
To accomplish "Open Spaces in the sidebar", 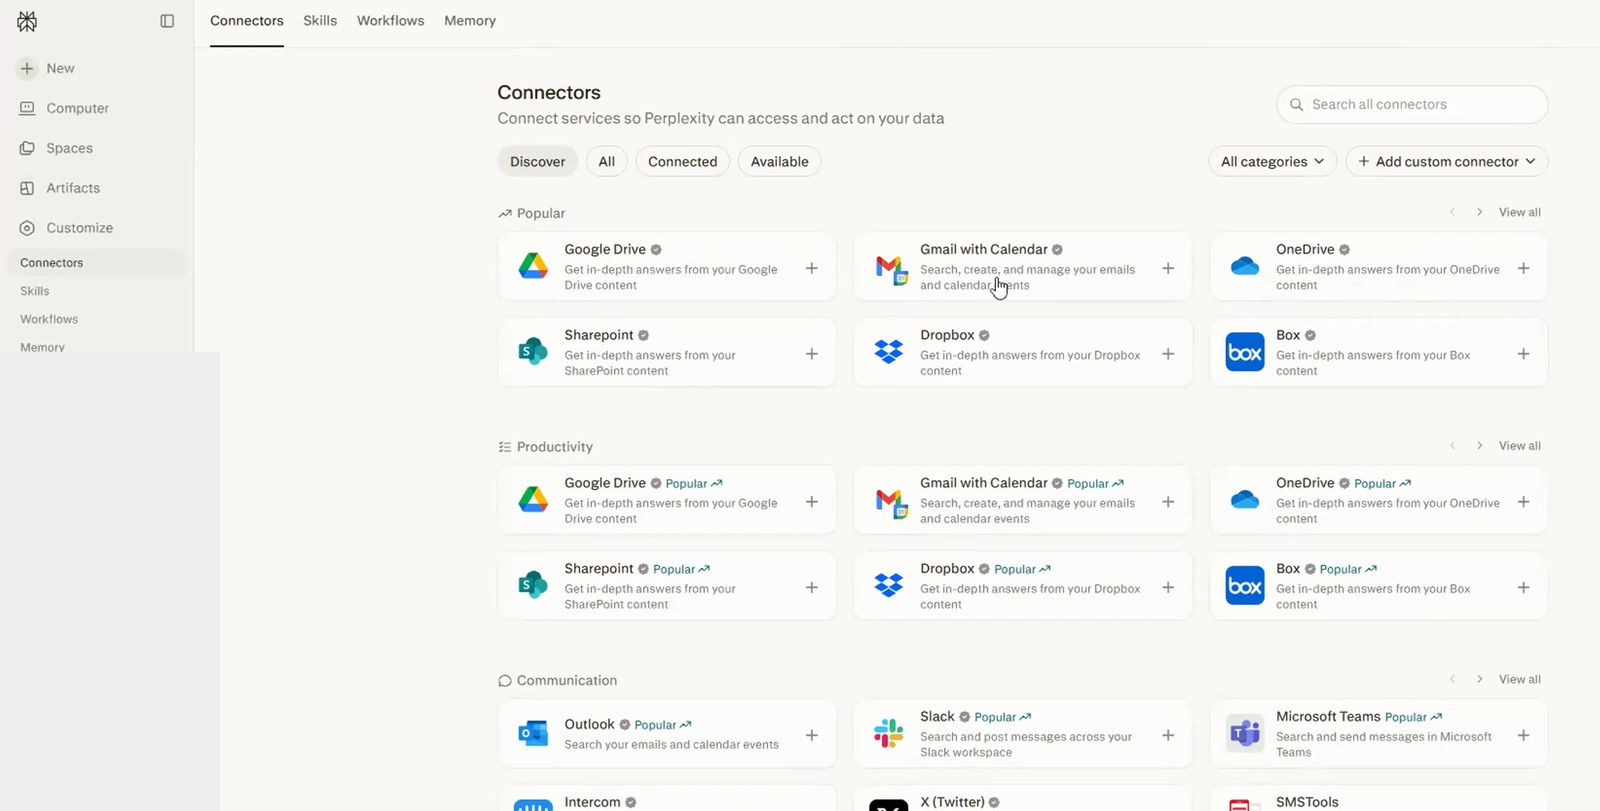I will click(x=56, y=148).
